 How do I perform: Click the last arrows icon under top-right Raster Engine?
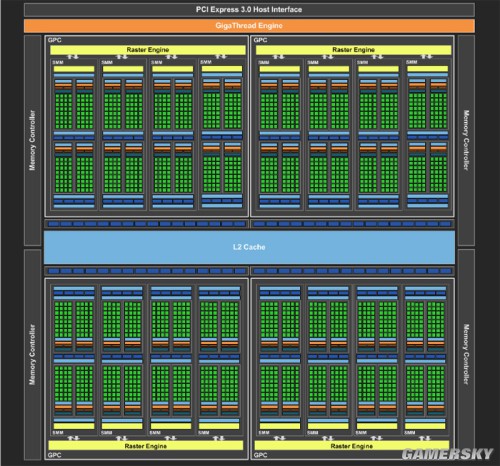pos(426,57)
